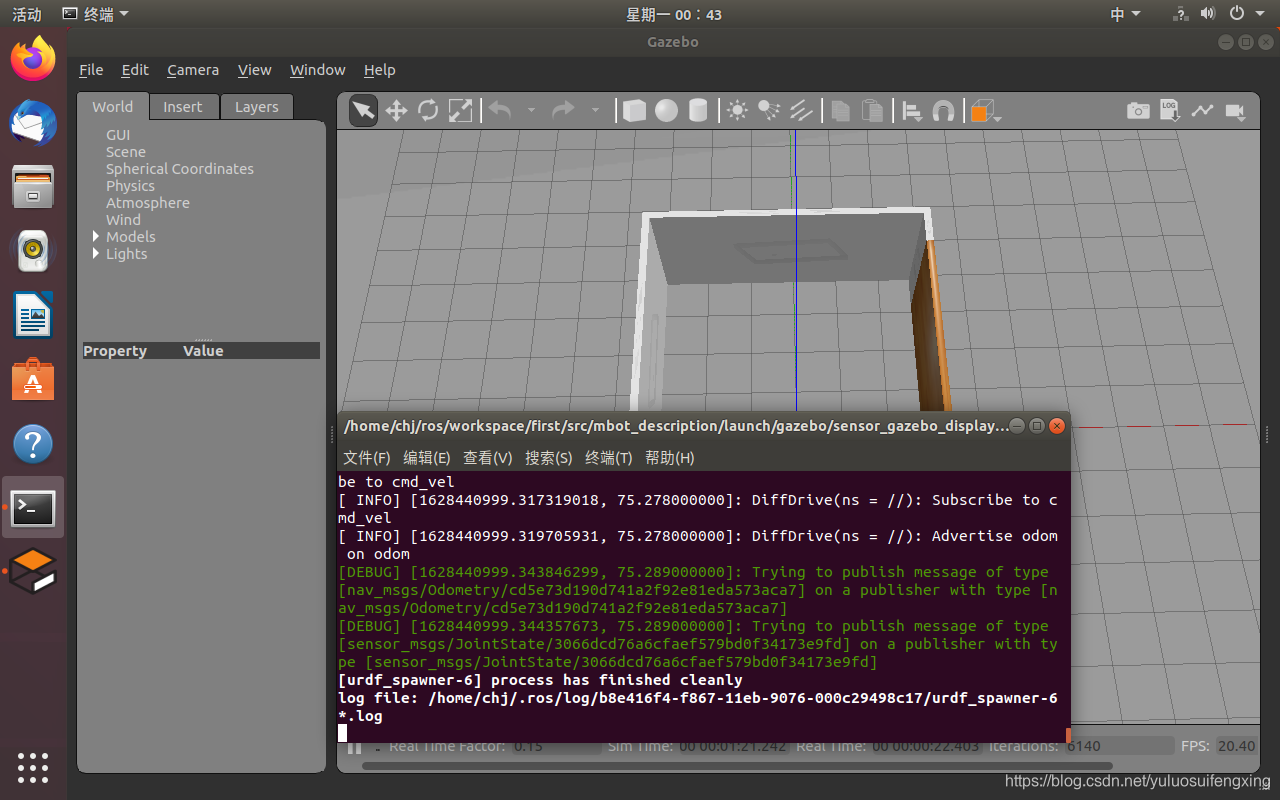Insert a cylinder shape
The height and width of the screenshot is (800, 1280).
699,110
